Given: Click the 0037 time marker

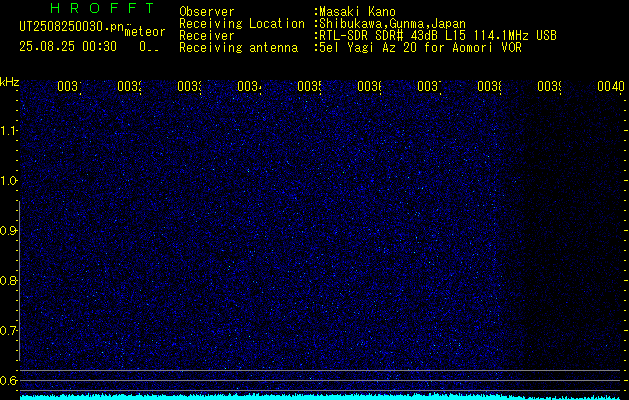Looking at the screenshot, I should coord(429,87).
